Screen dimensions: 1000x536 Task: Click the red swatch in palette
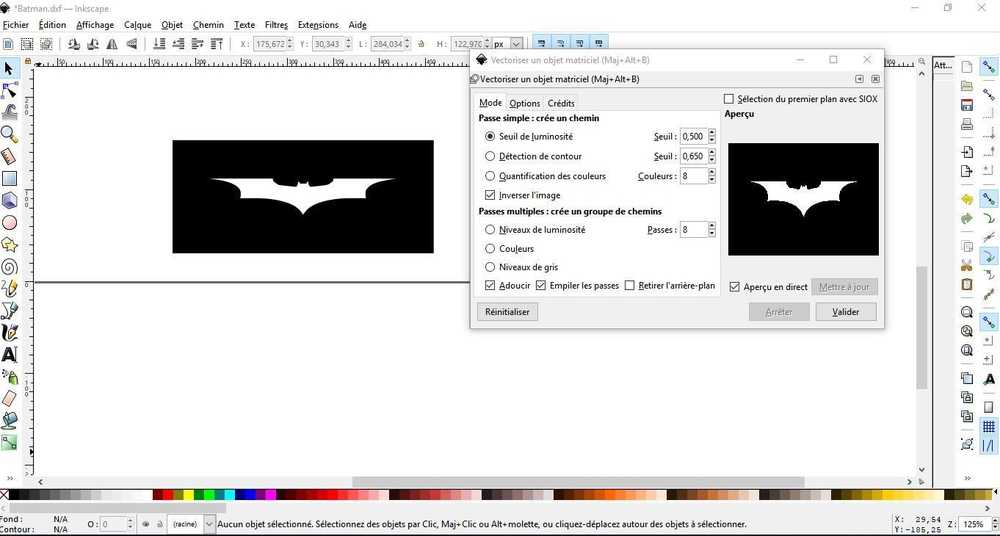[168, 495]
